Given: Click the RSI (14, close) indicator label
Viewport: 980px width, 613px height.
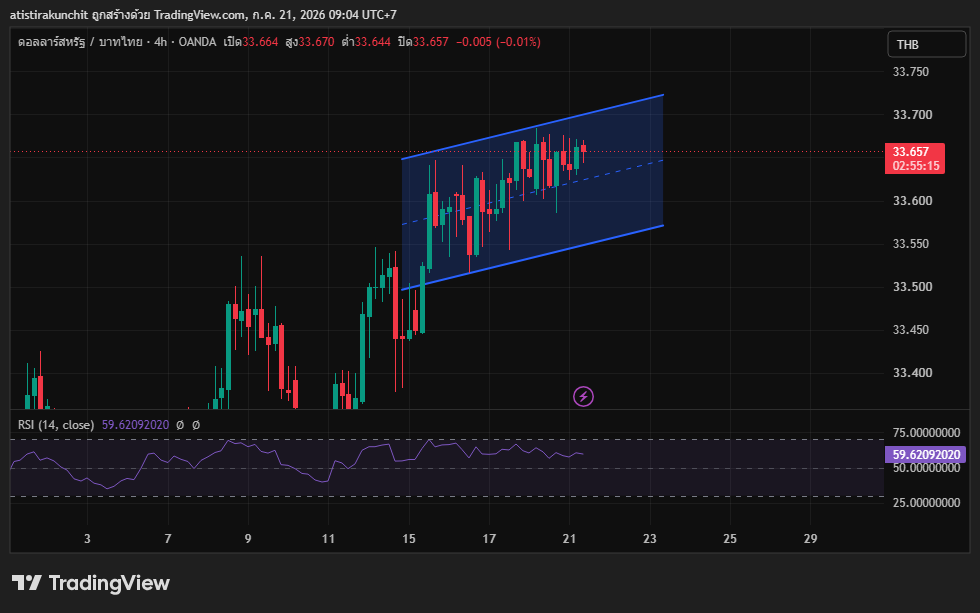Looking at the screenshot, I should [x=56, y=425].
